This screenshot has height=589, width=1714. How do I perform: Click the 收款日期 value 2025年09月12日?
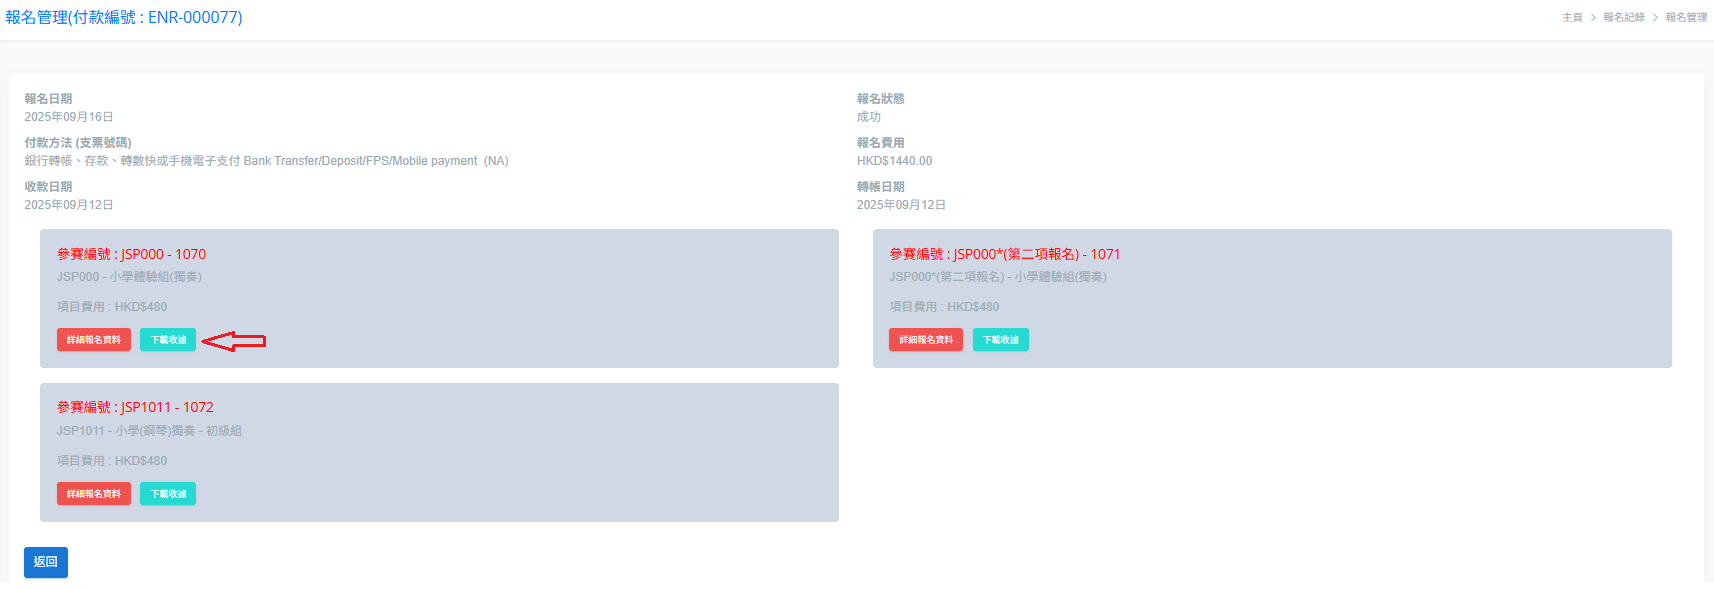click(69, 205)
